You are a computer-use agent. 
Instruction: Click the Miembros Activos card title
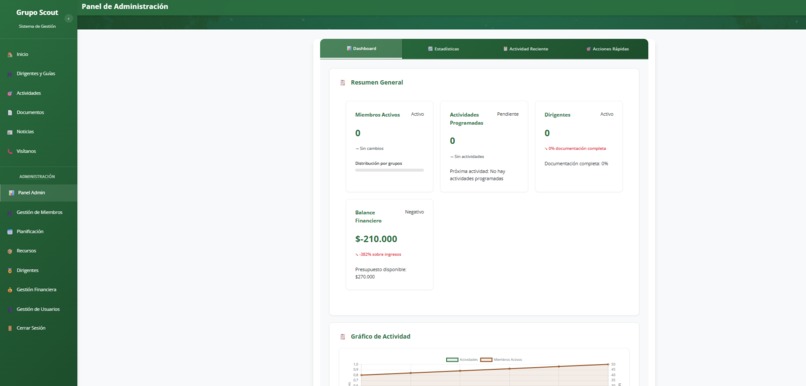[377, 115]
